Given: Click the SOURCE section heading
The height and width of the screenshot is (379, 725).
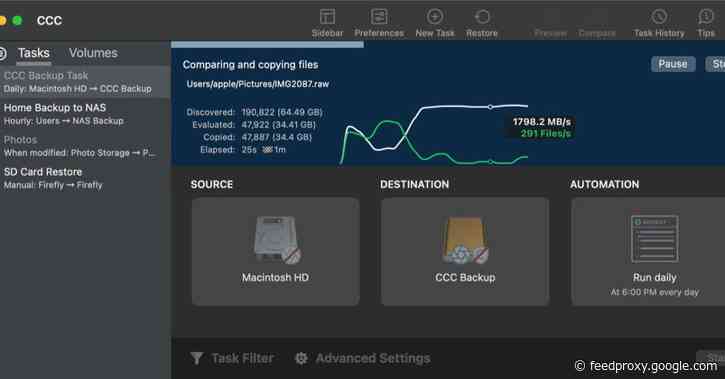Looking at the screenshot, I should pyautogui.click(x=212, y=184).
